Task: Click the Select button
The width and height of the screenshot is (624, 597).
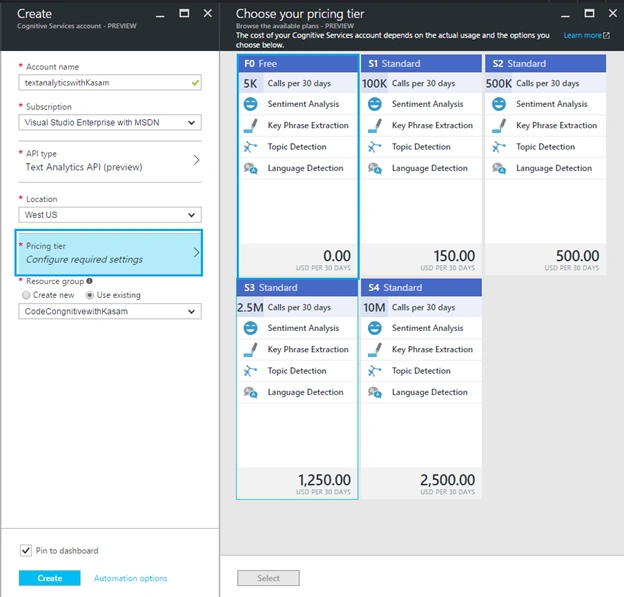Action: click(x=268, y=578)
